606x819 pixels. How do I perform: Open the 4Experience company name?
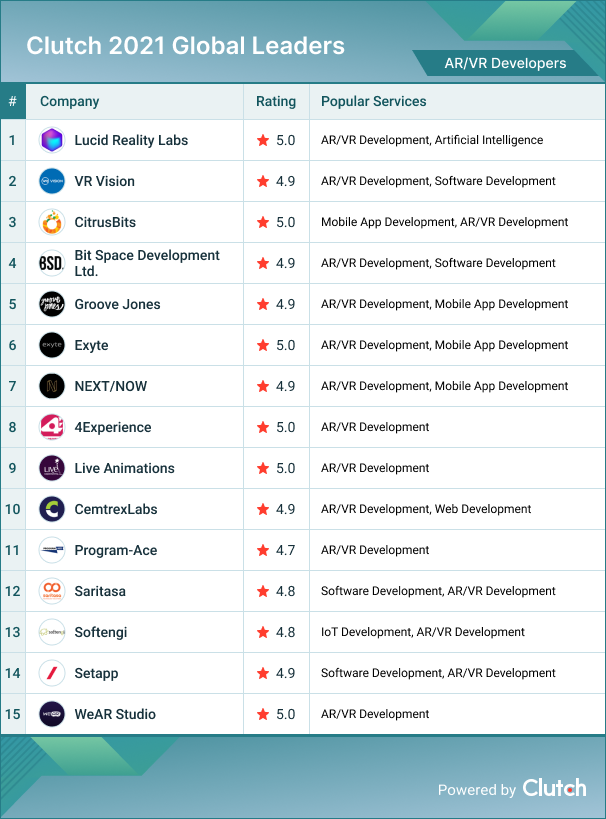[x=113, y=427]
